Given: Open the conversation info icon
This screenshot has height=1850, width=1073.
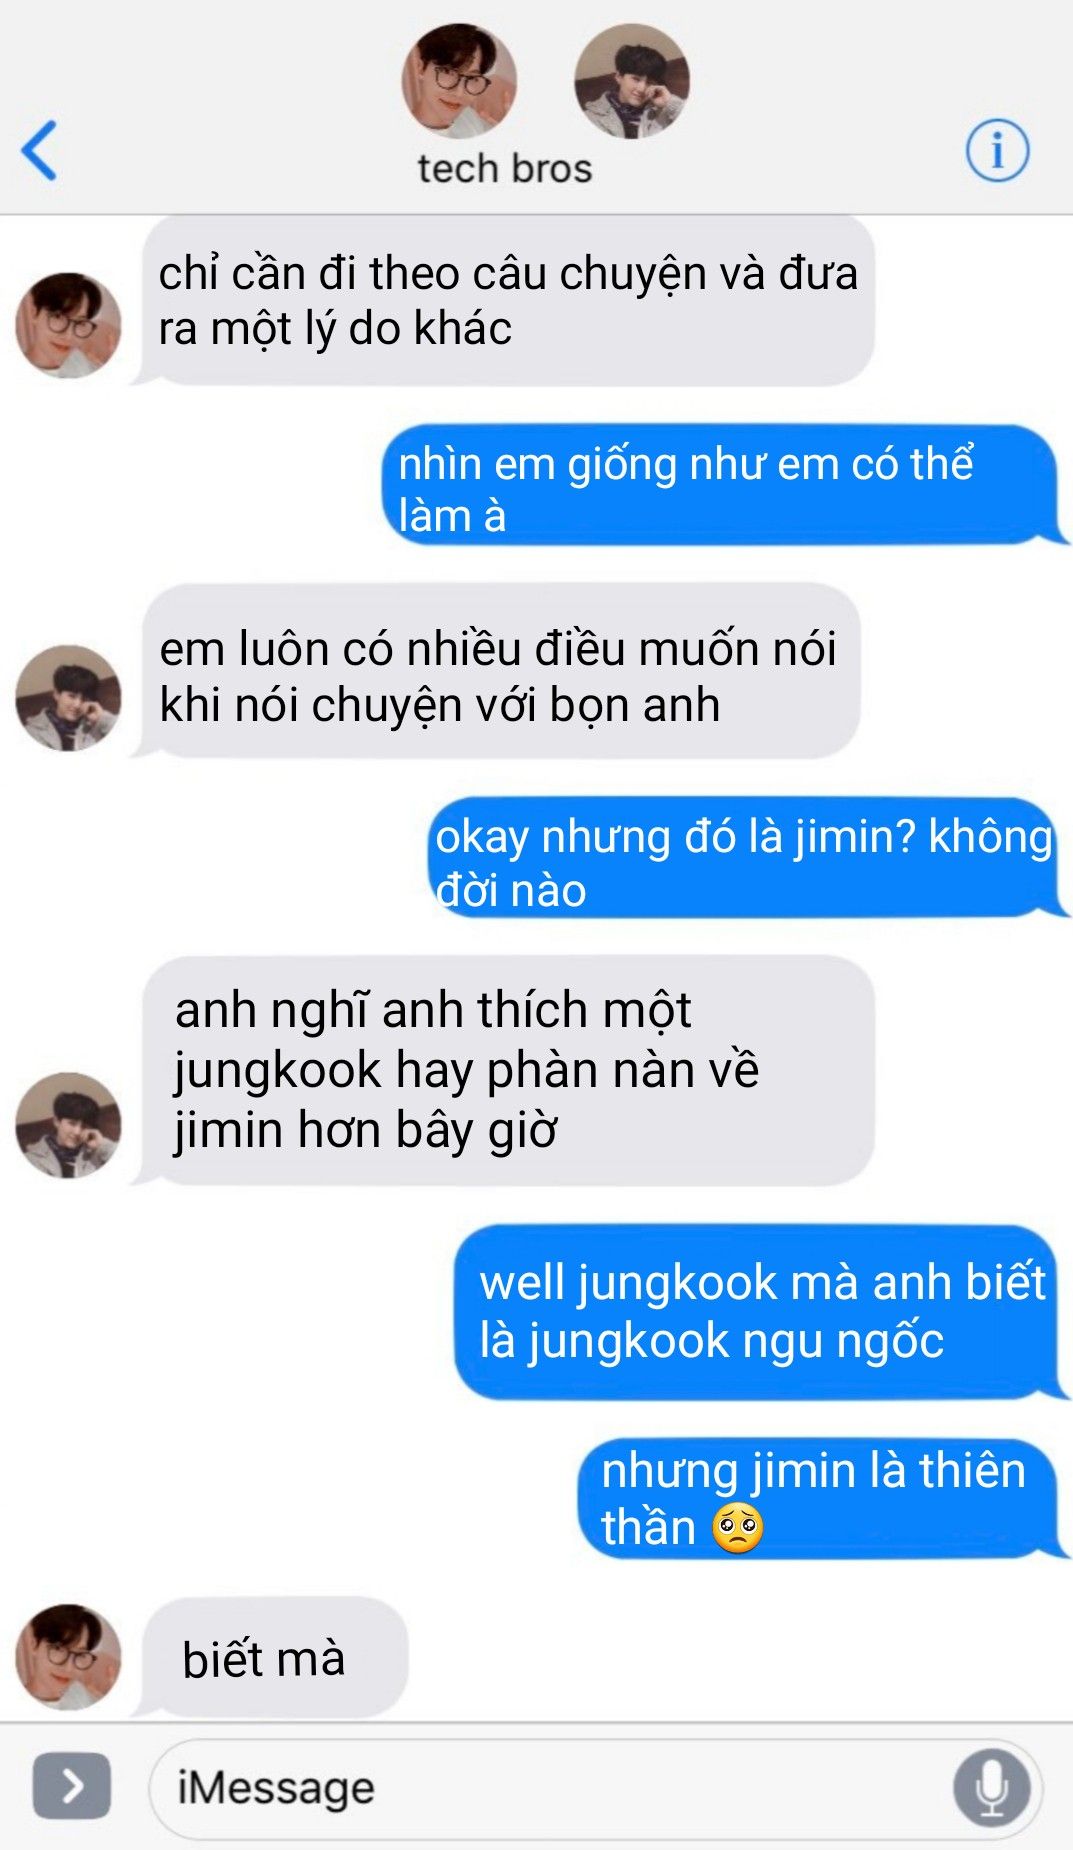Looking at the screenshot, I should [997, 150].
